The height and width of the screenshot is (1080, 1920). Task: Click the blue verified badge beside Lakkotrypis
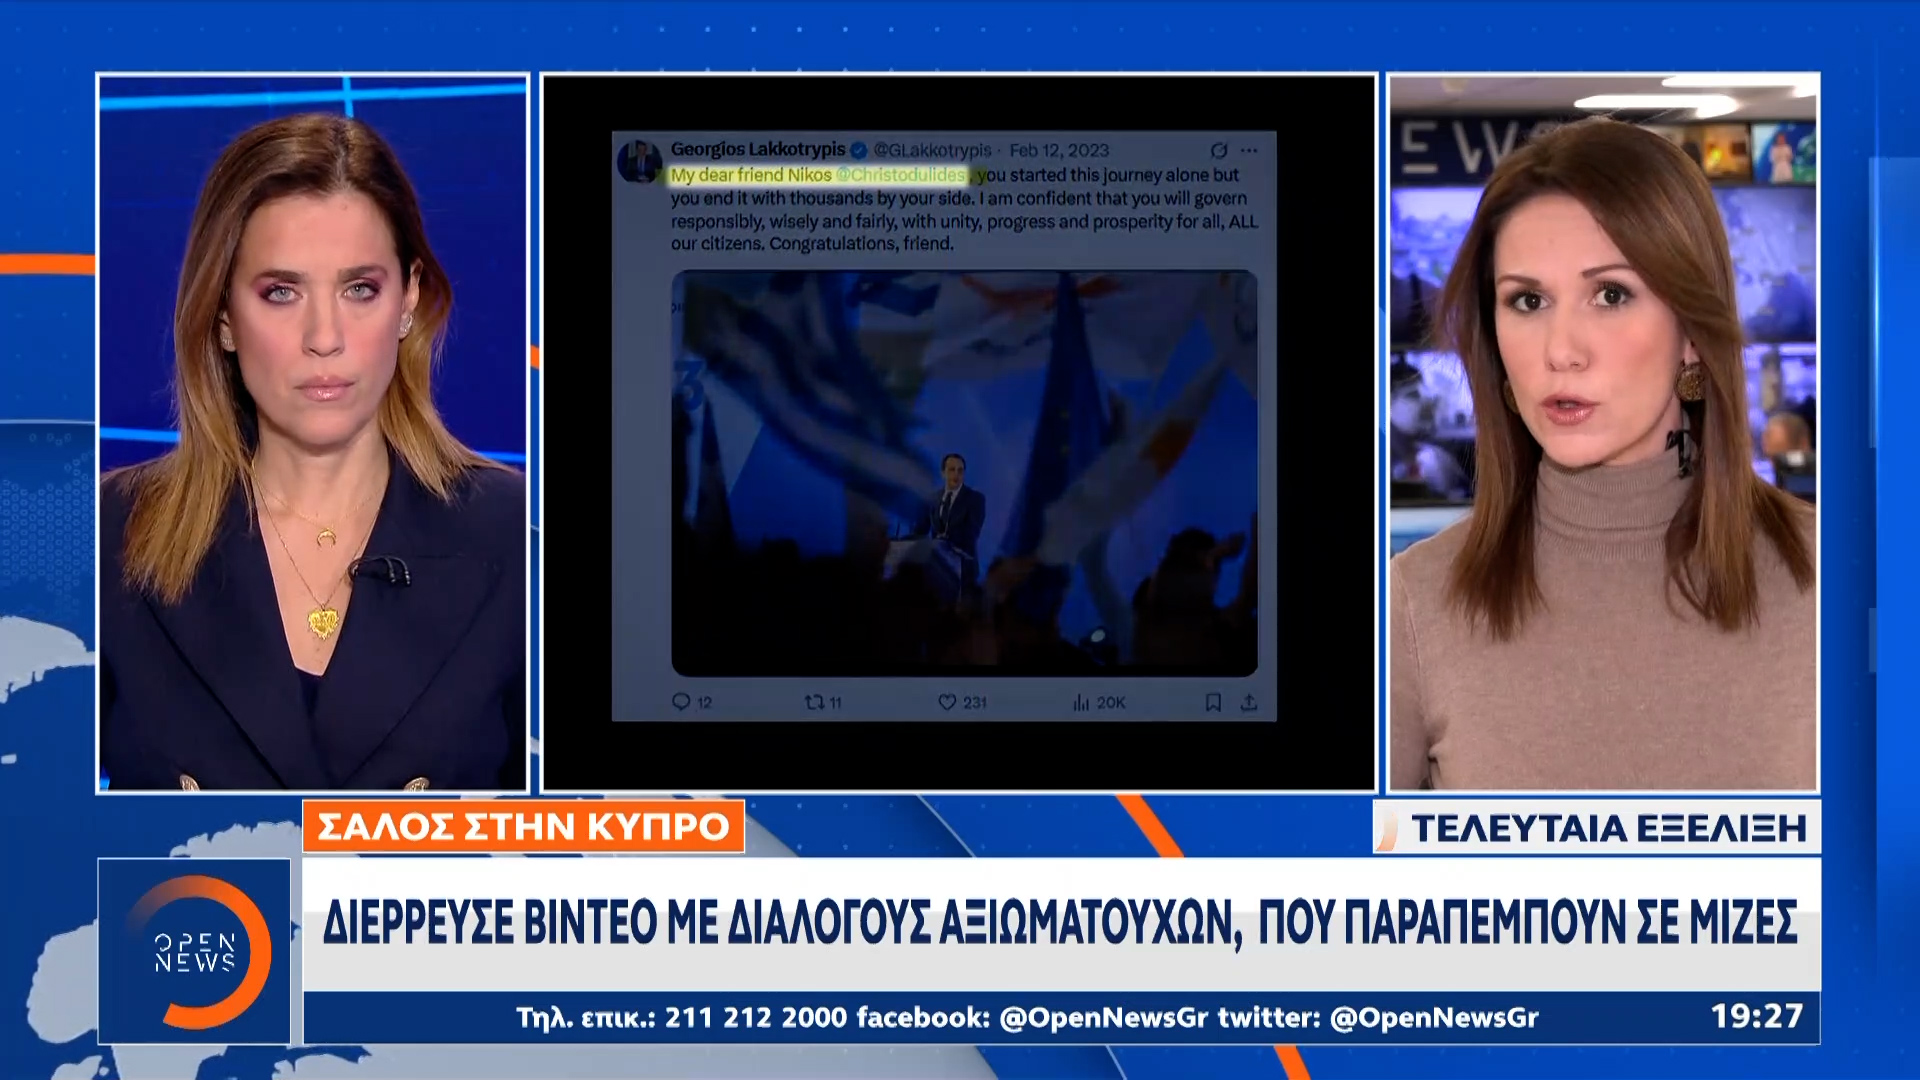859,150
